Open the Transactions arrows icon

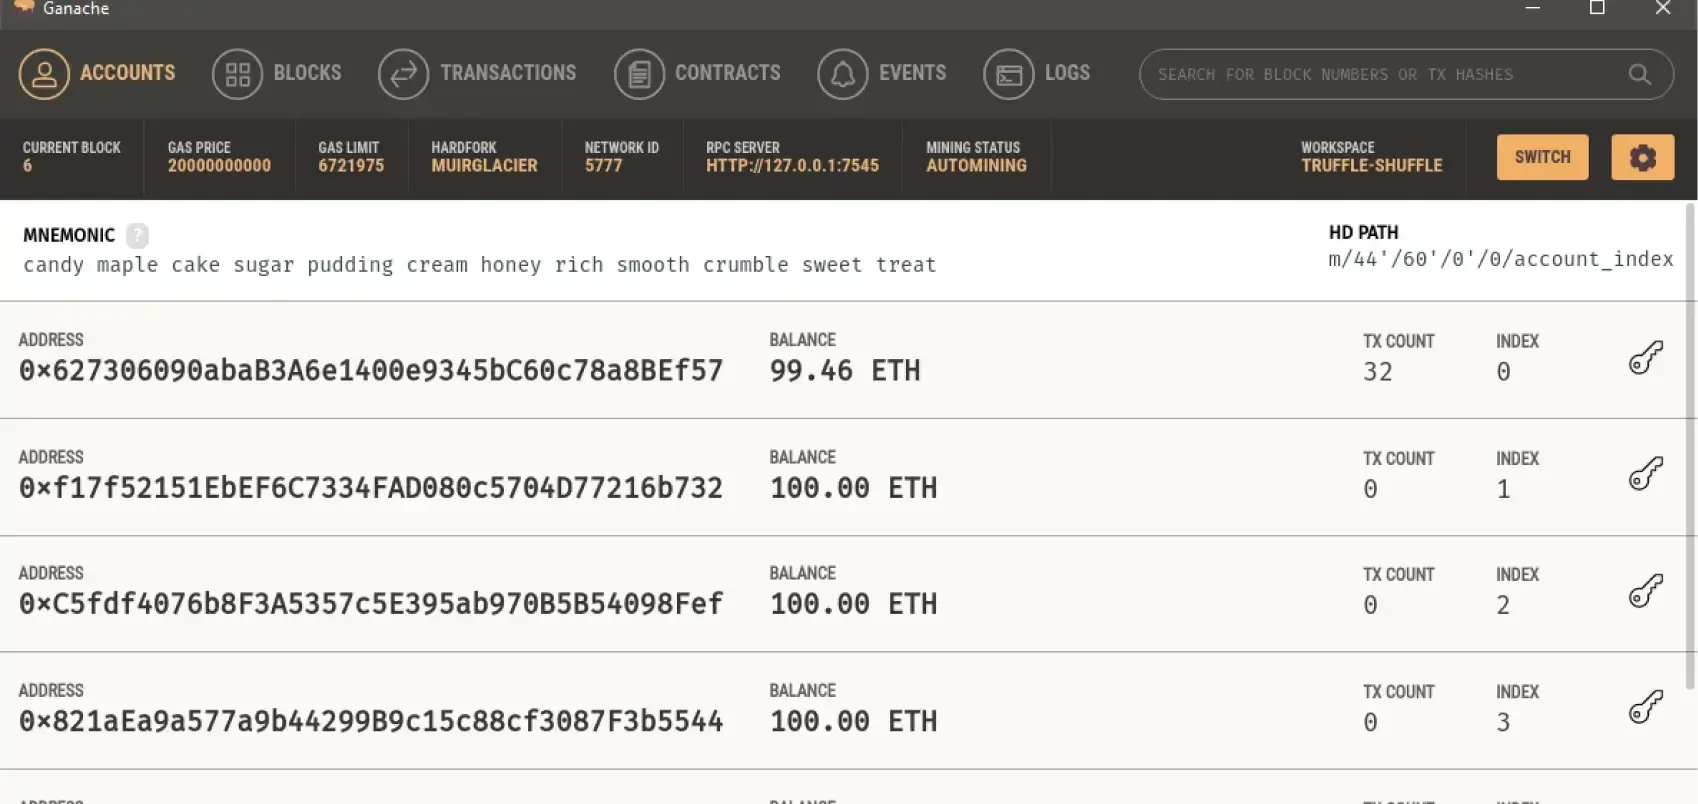403,74
